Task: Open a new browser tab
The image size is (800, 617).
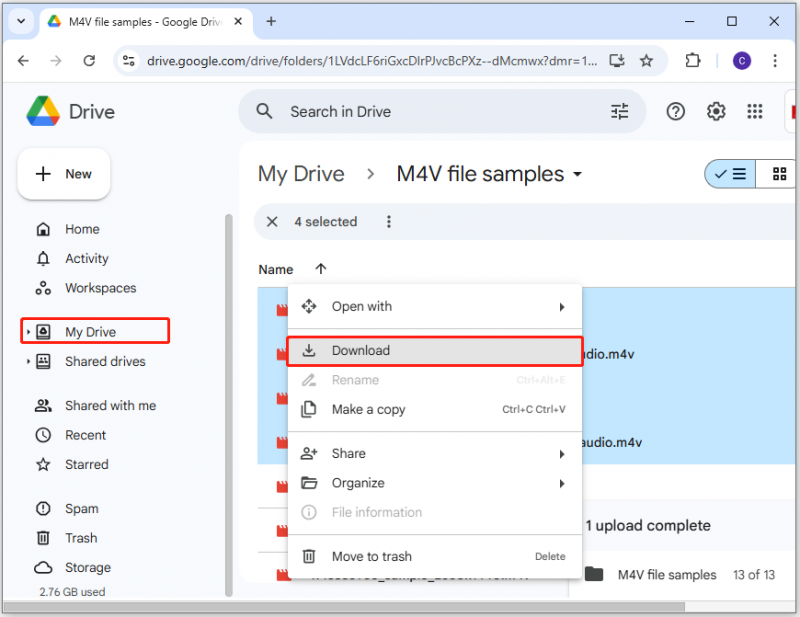Action: [x=271, y=21]
